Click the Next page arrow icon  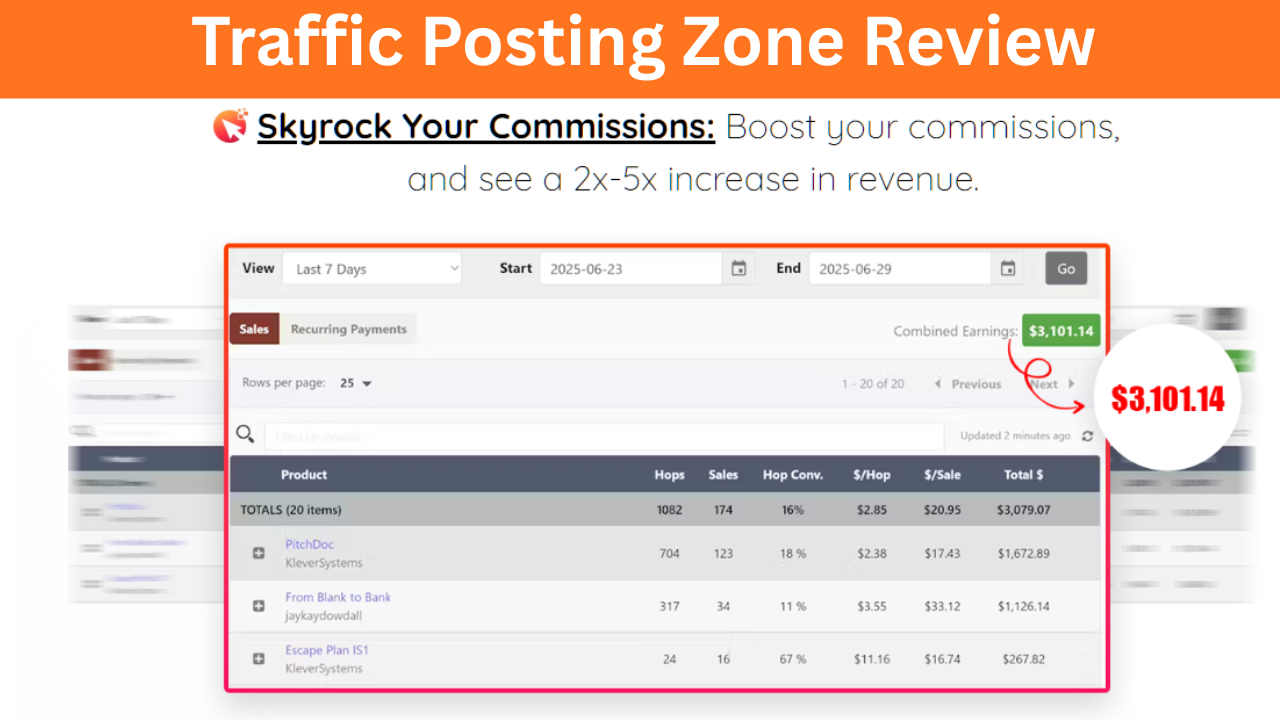coord(1071,384)
